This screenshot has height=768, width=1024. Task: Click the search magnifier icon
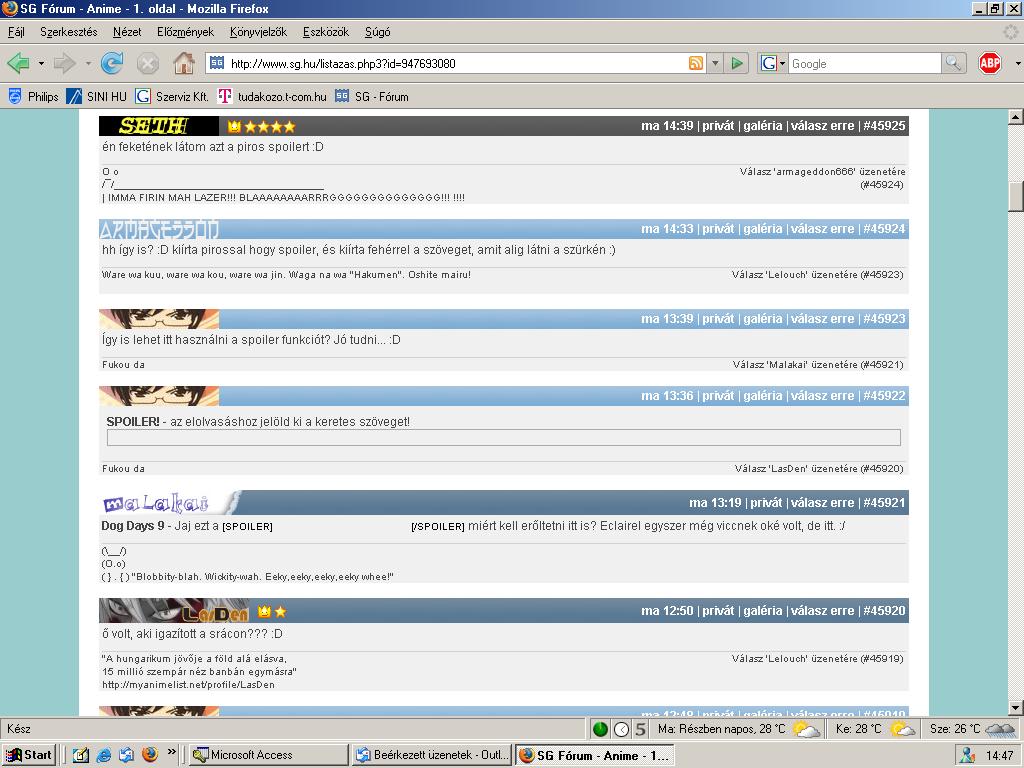click(953, 63)
